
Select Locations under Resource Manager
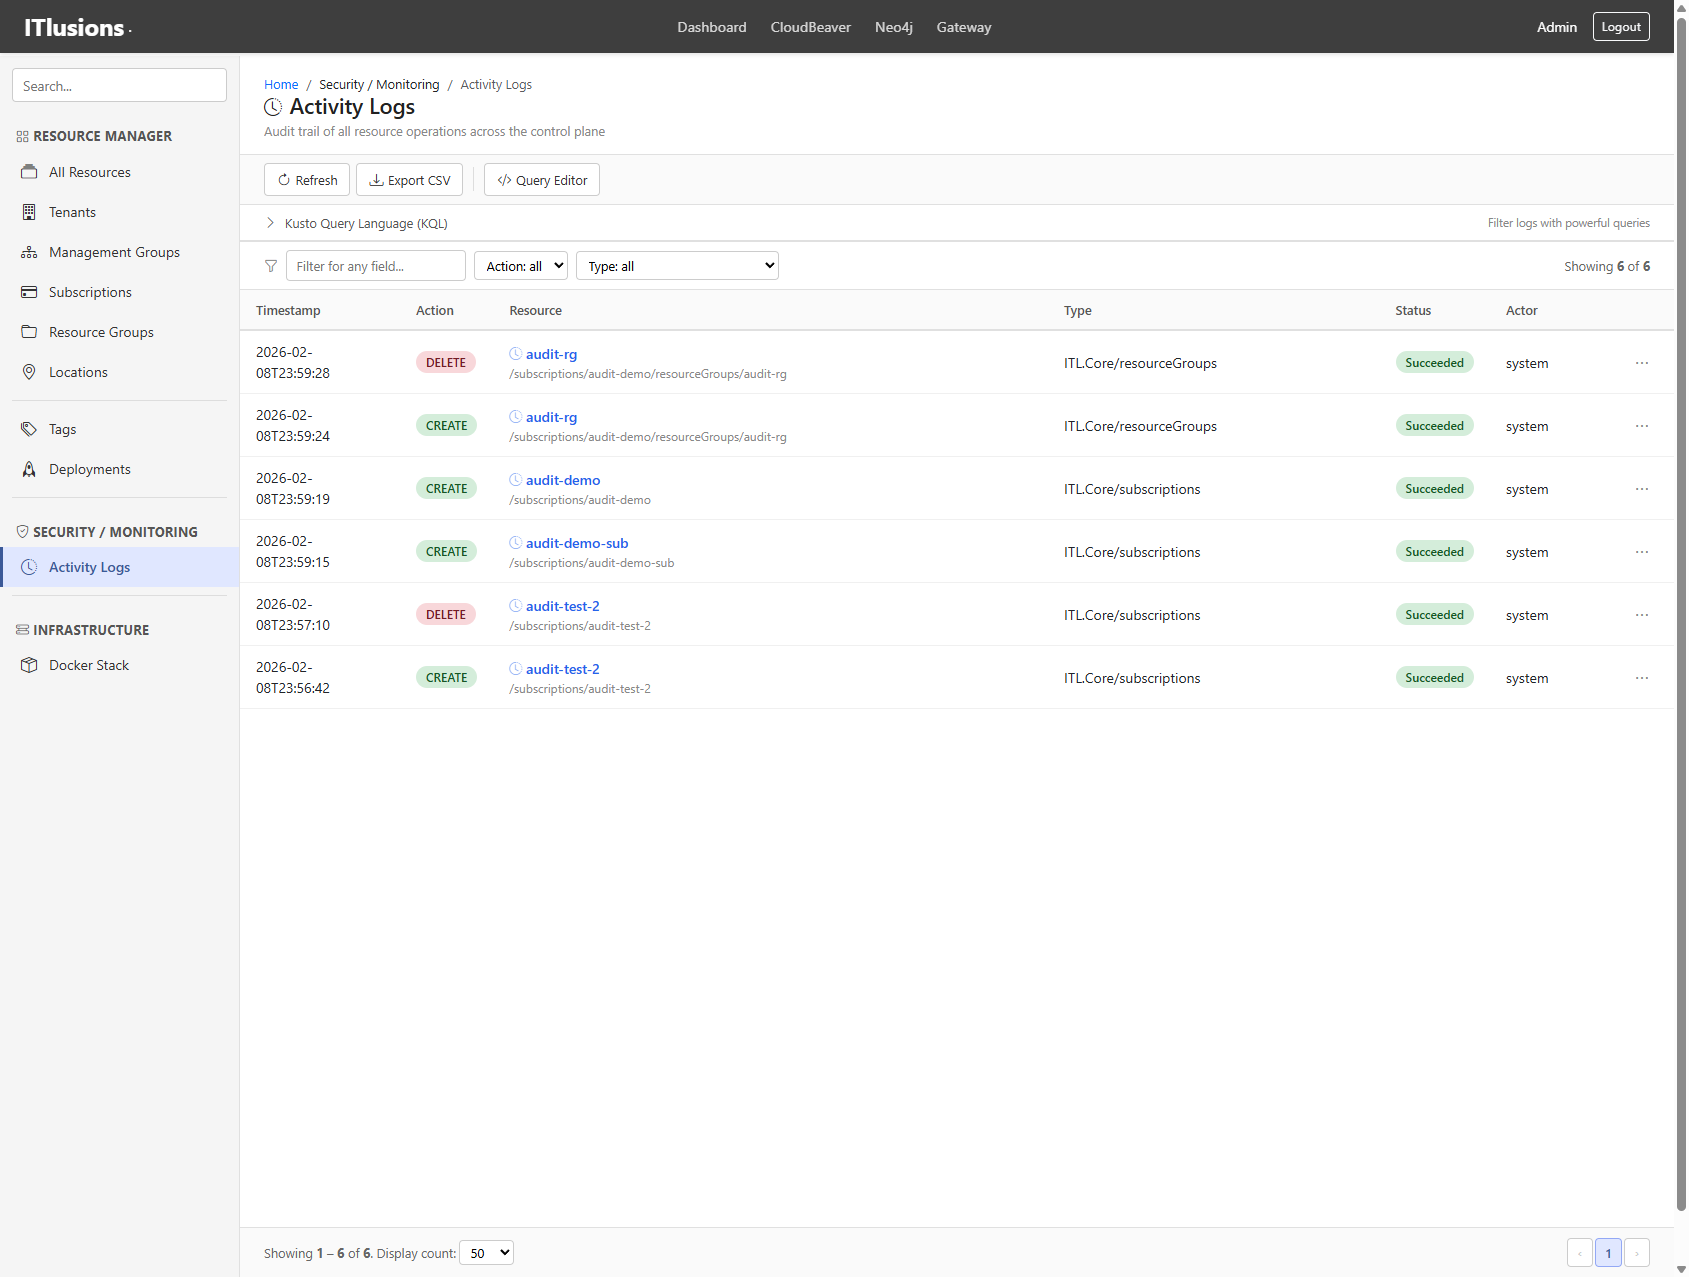77,371
